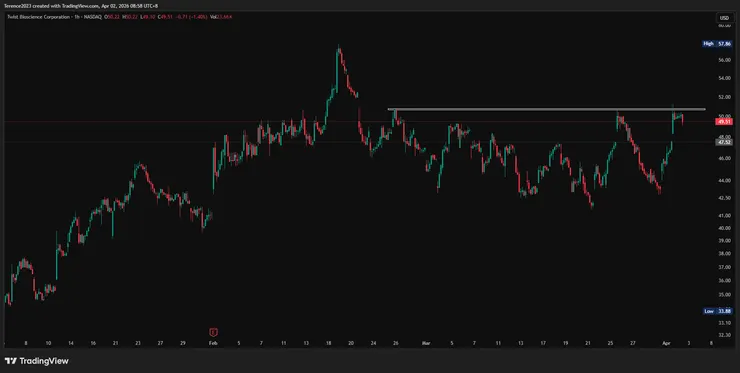Select the red 49.51 current price label

pos(723,121)
